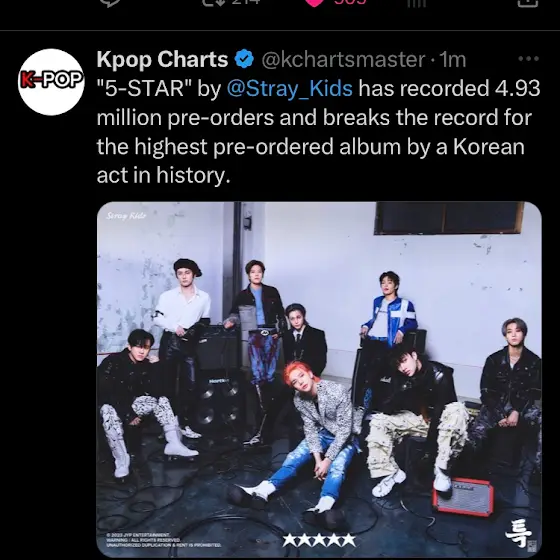Click the Kpop Charts display name
560x560 pixels.
click(x=162, y=59)
